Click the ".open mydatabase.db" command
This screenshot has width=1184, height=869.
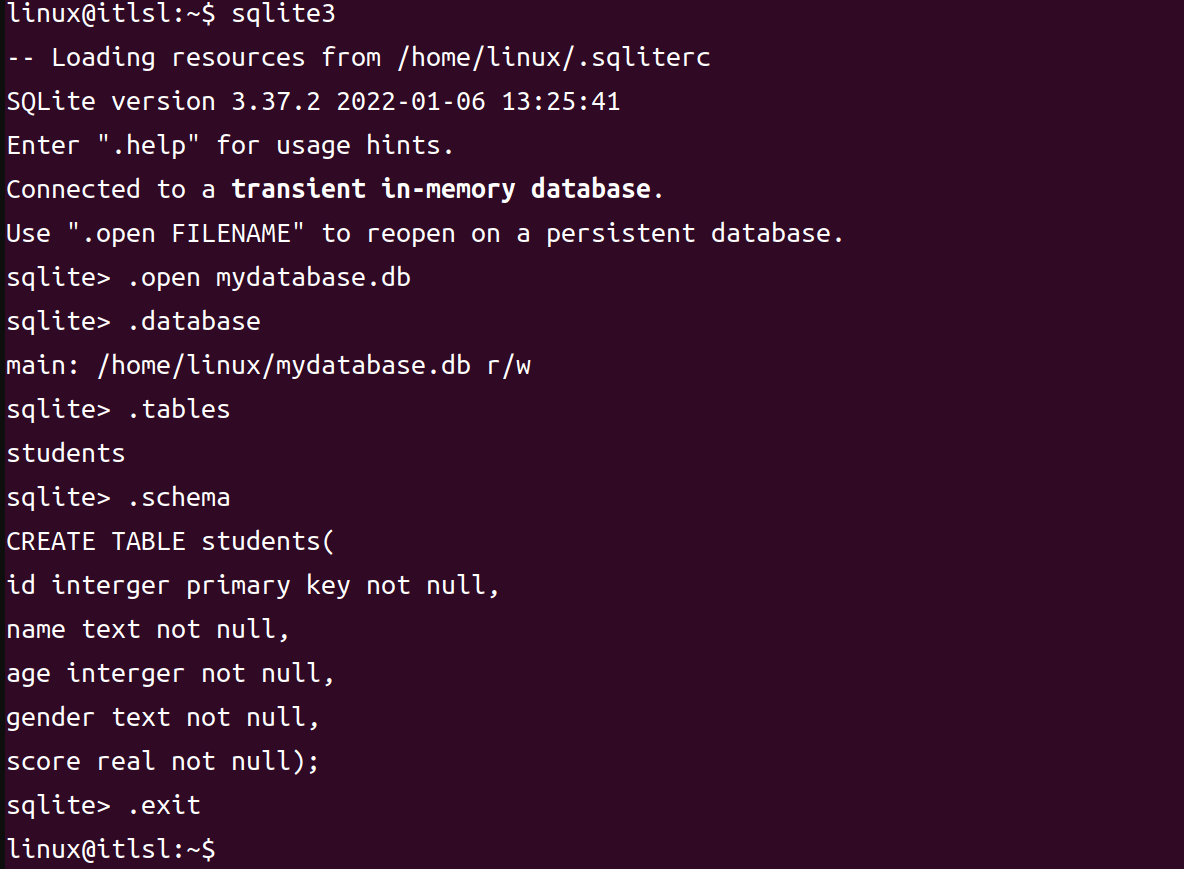(268, 278)
